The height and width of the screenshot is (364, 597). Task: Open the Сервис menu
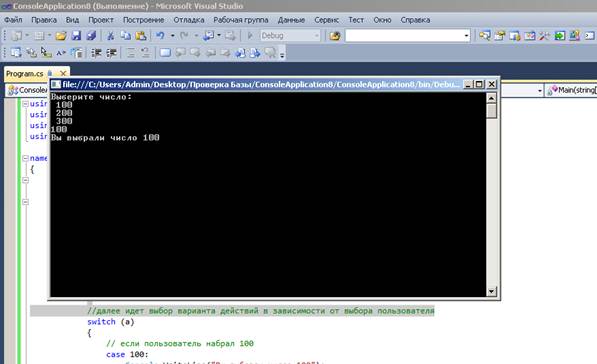(326, 20)
